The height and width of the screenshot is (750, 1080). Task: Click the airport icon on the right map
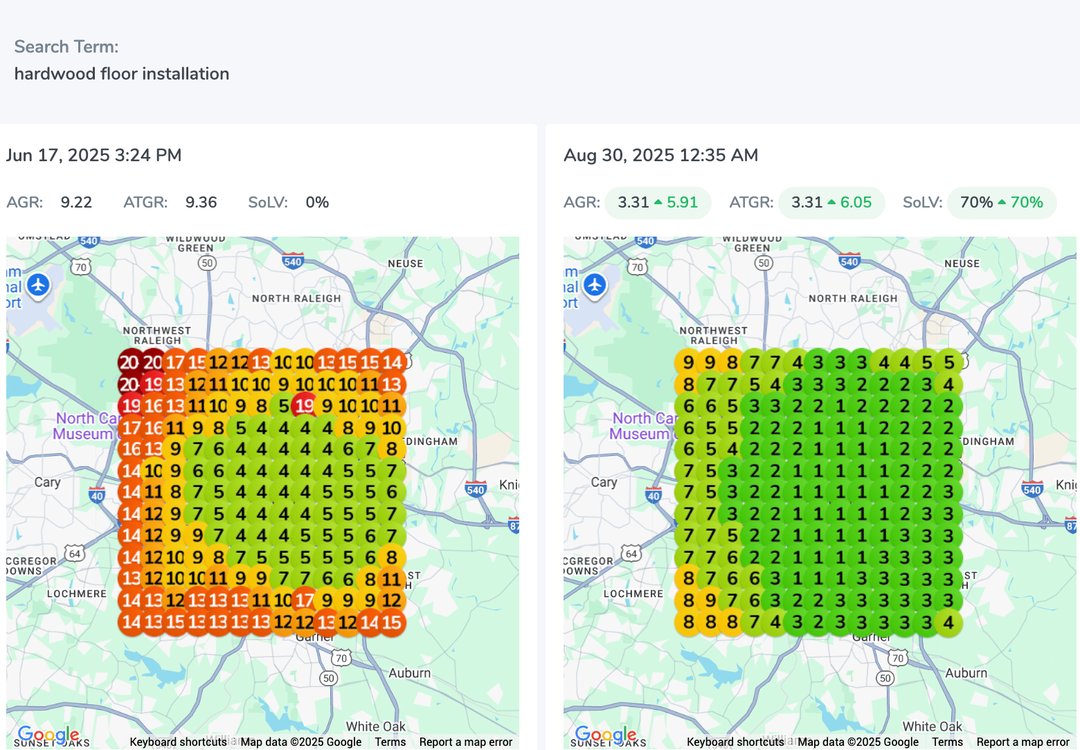pos(596,285)
